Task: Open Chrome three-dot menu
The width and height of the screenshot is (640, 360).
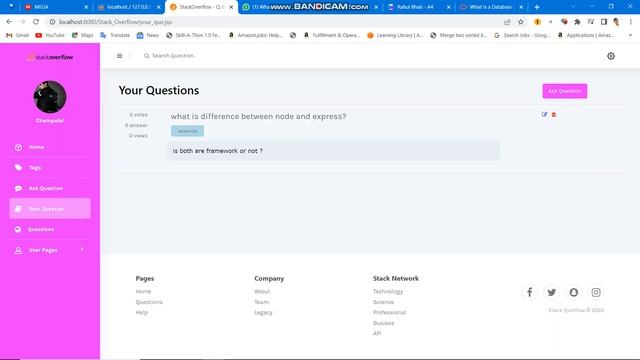Action: point(631,22)
